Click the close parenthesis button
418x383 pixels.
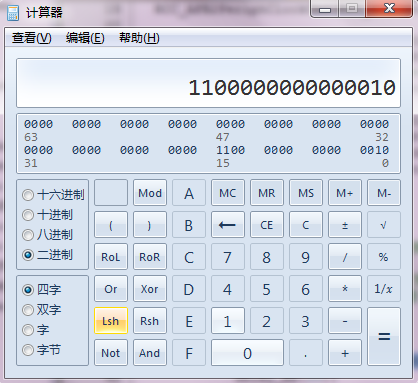click(x=150, y=225)
